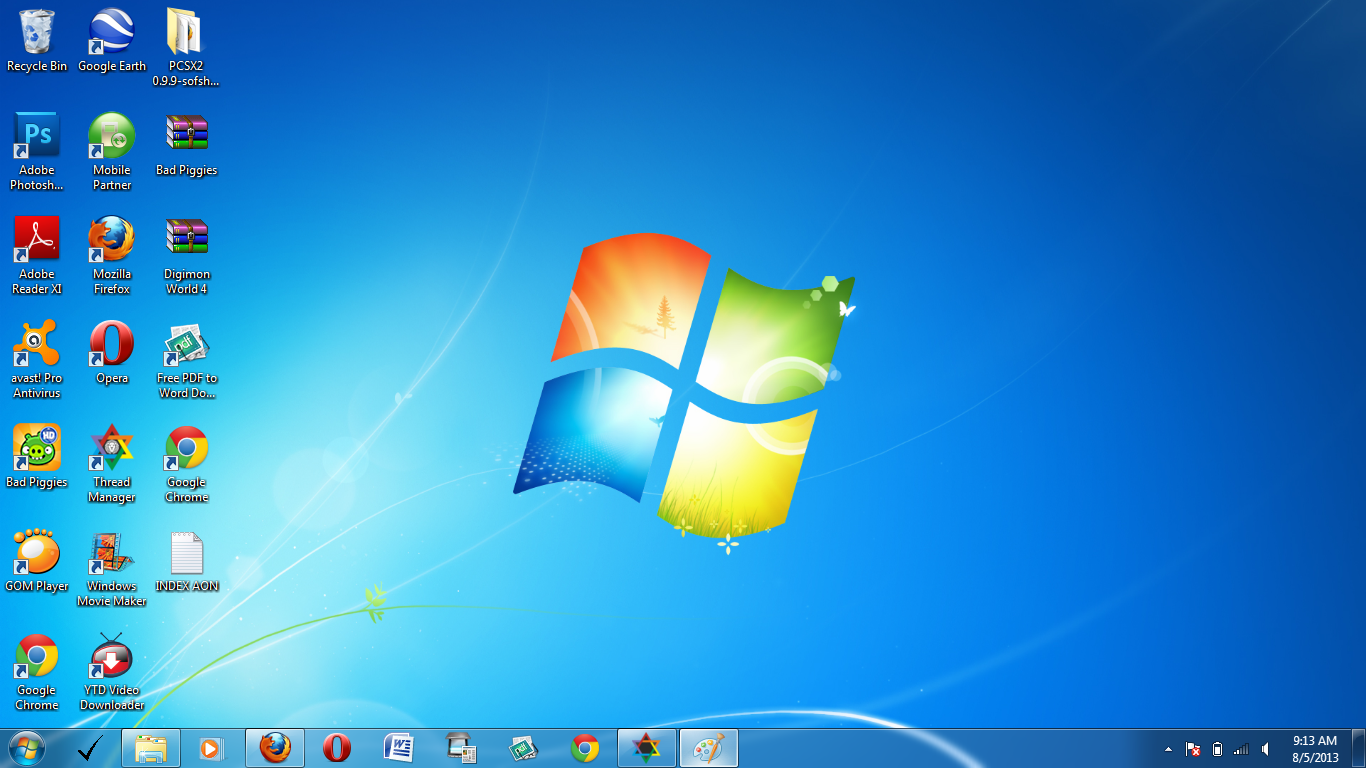The image size is (1366, 768).
Task: Select the Digimon World 4 archive icon
Action: pos(186,256)
